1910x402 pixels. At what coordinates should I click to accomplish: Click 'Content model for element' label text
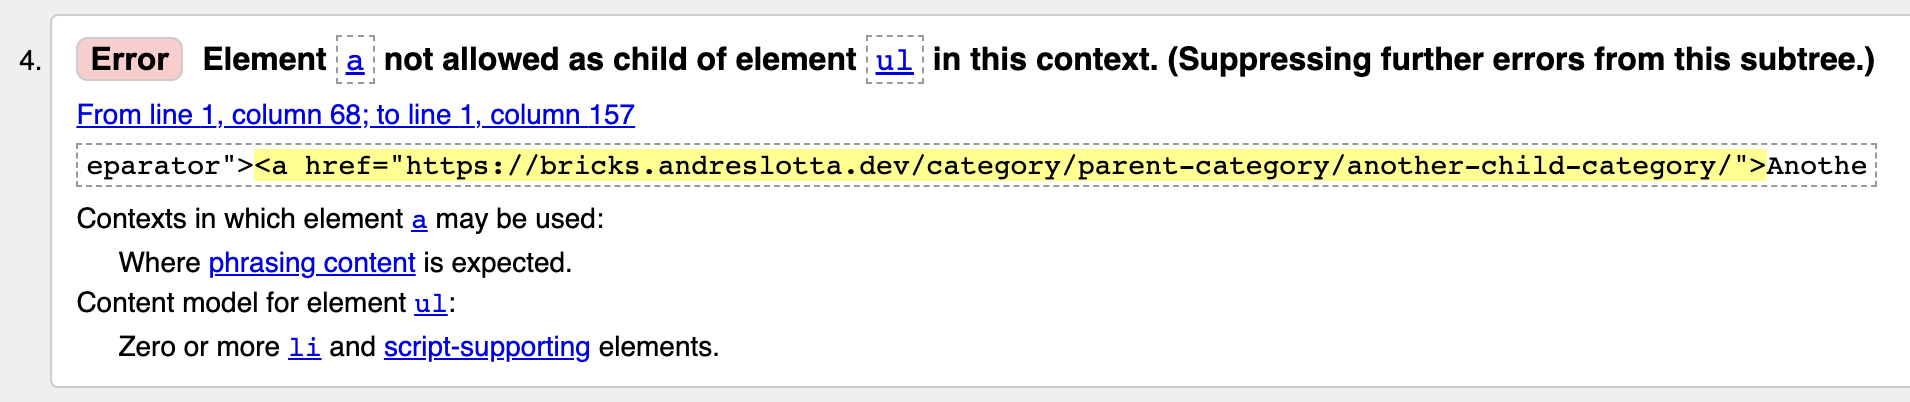tap(242, 303)
